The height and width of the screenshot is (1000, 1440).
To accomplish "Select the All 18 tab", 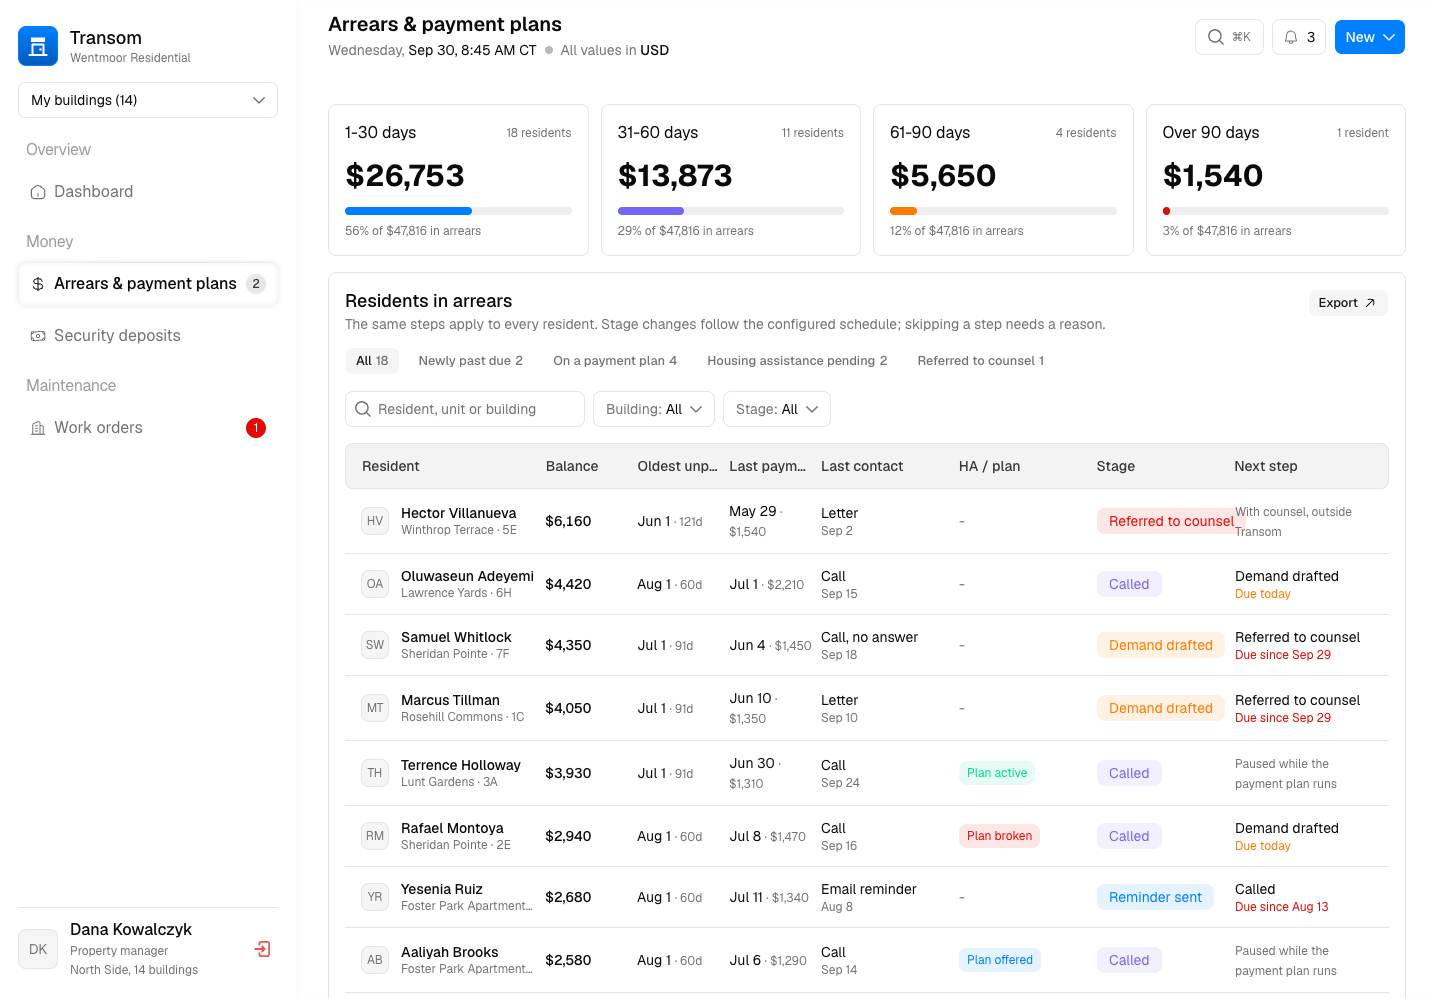I will click(372, 361).
